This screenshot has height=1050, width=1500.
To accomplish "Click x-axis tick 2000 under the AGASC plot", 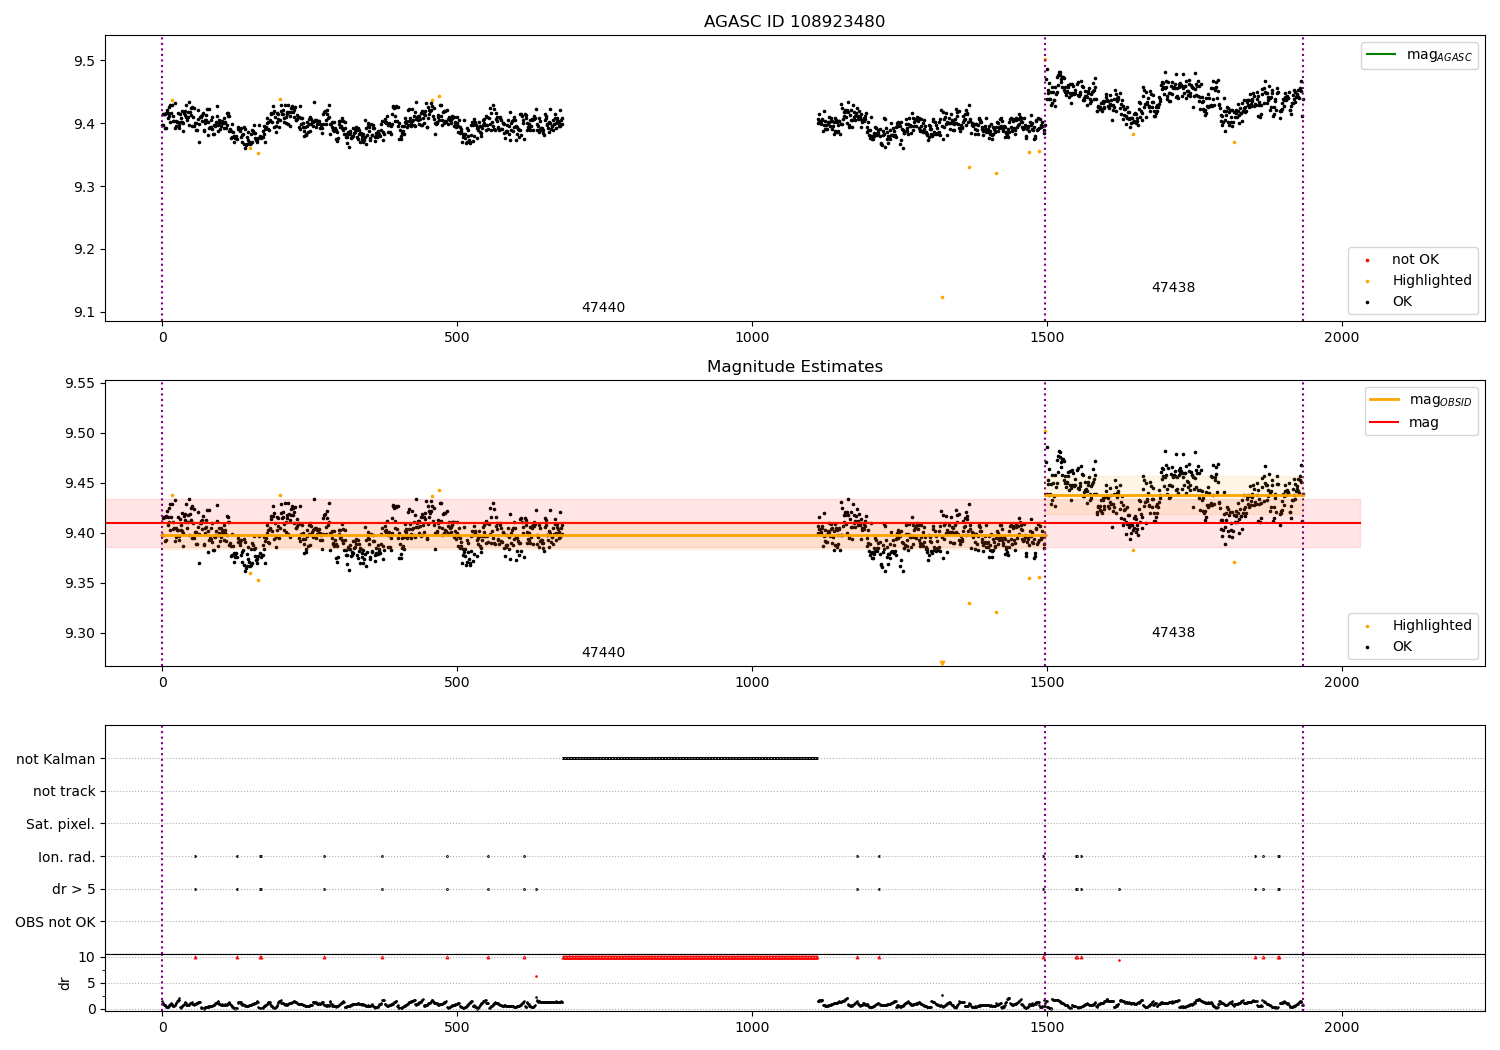I will [x=1341, y=338].
